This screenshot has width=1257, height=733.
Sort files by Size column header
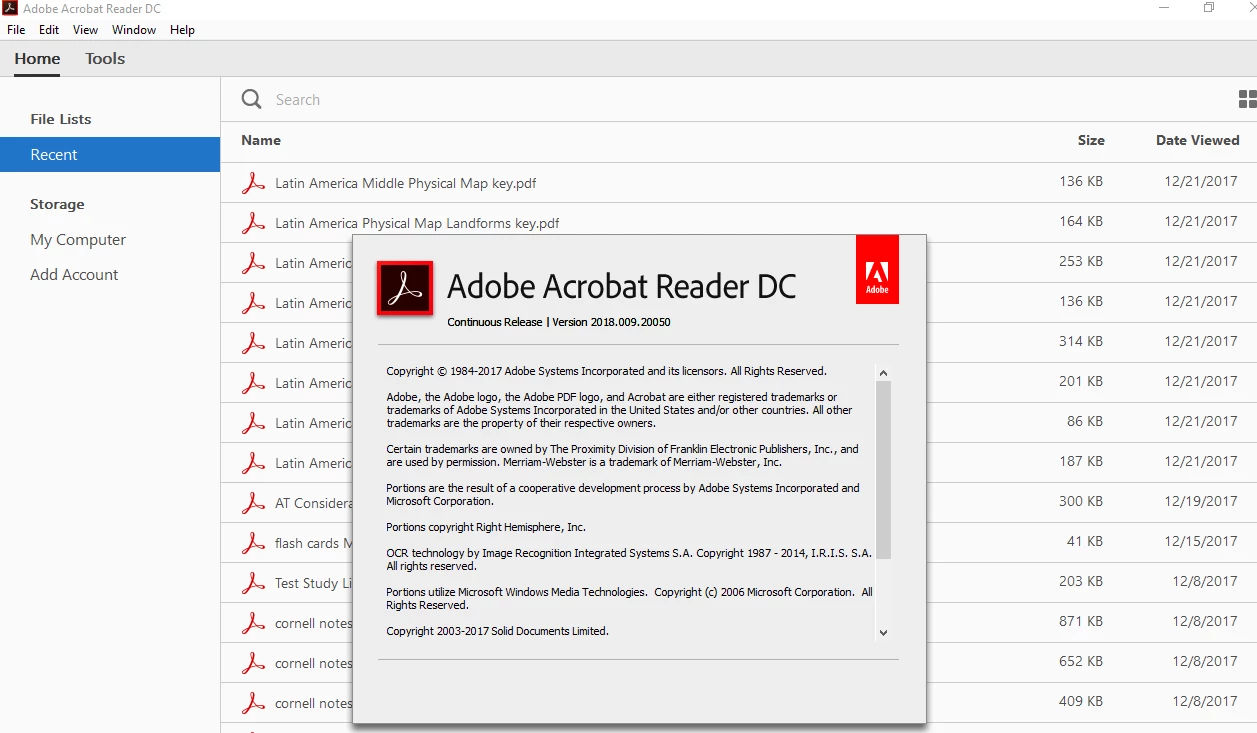coord(1091,140)
